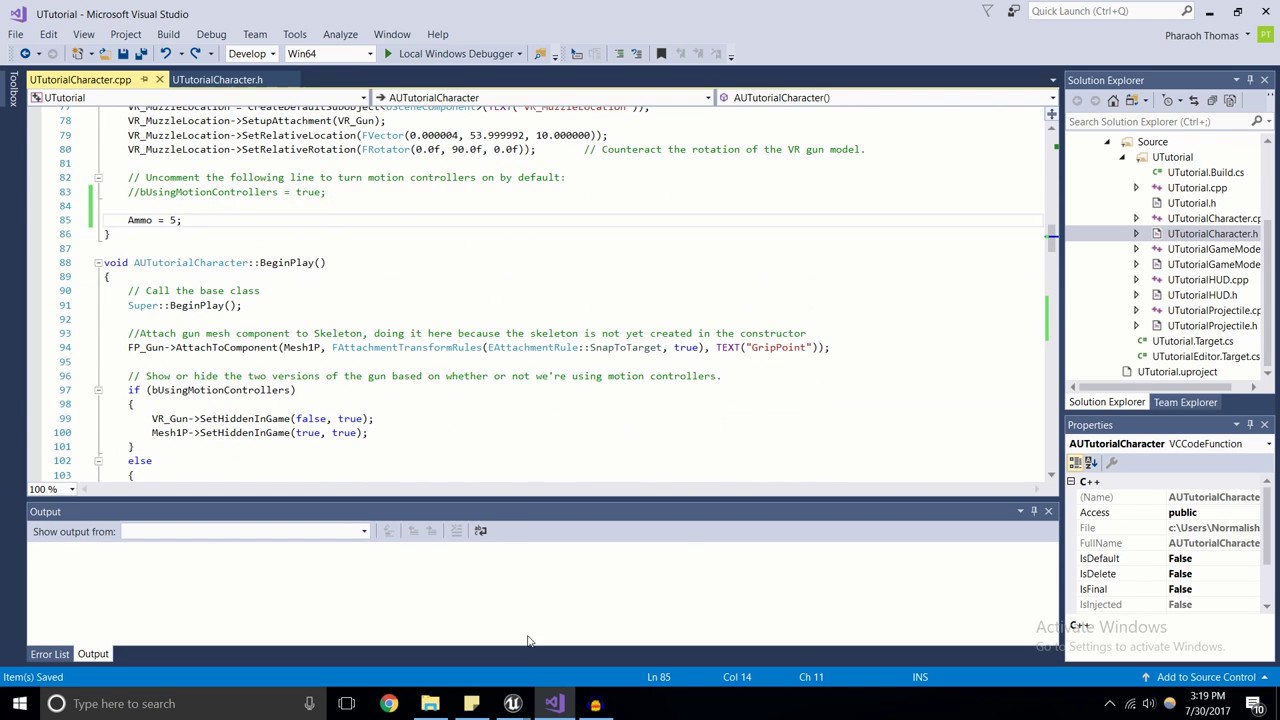Click the Navigate Backward arrow icon
Screen dimensions: 1280x720
pyautogui.click(x=24, y=54)
